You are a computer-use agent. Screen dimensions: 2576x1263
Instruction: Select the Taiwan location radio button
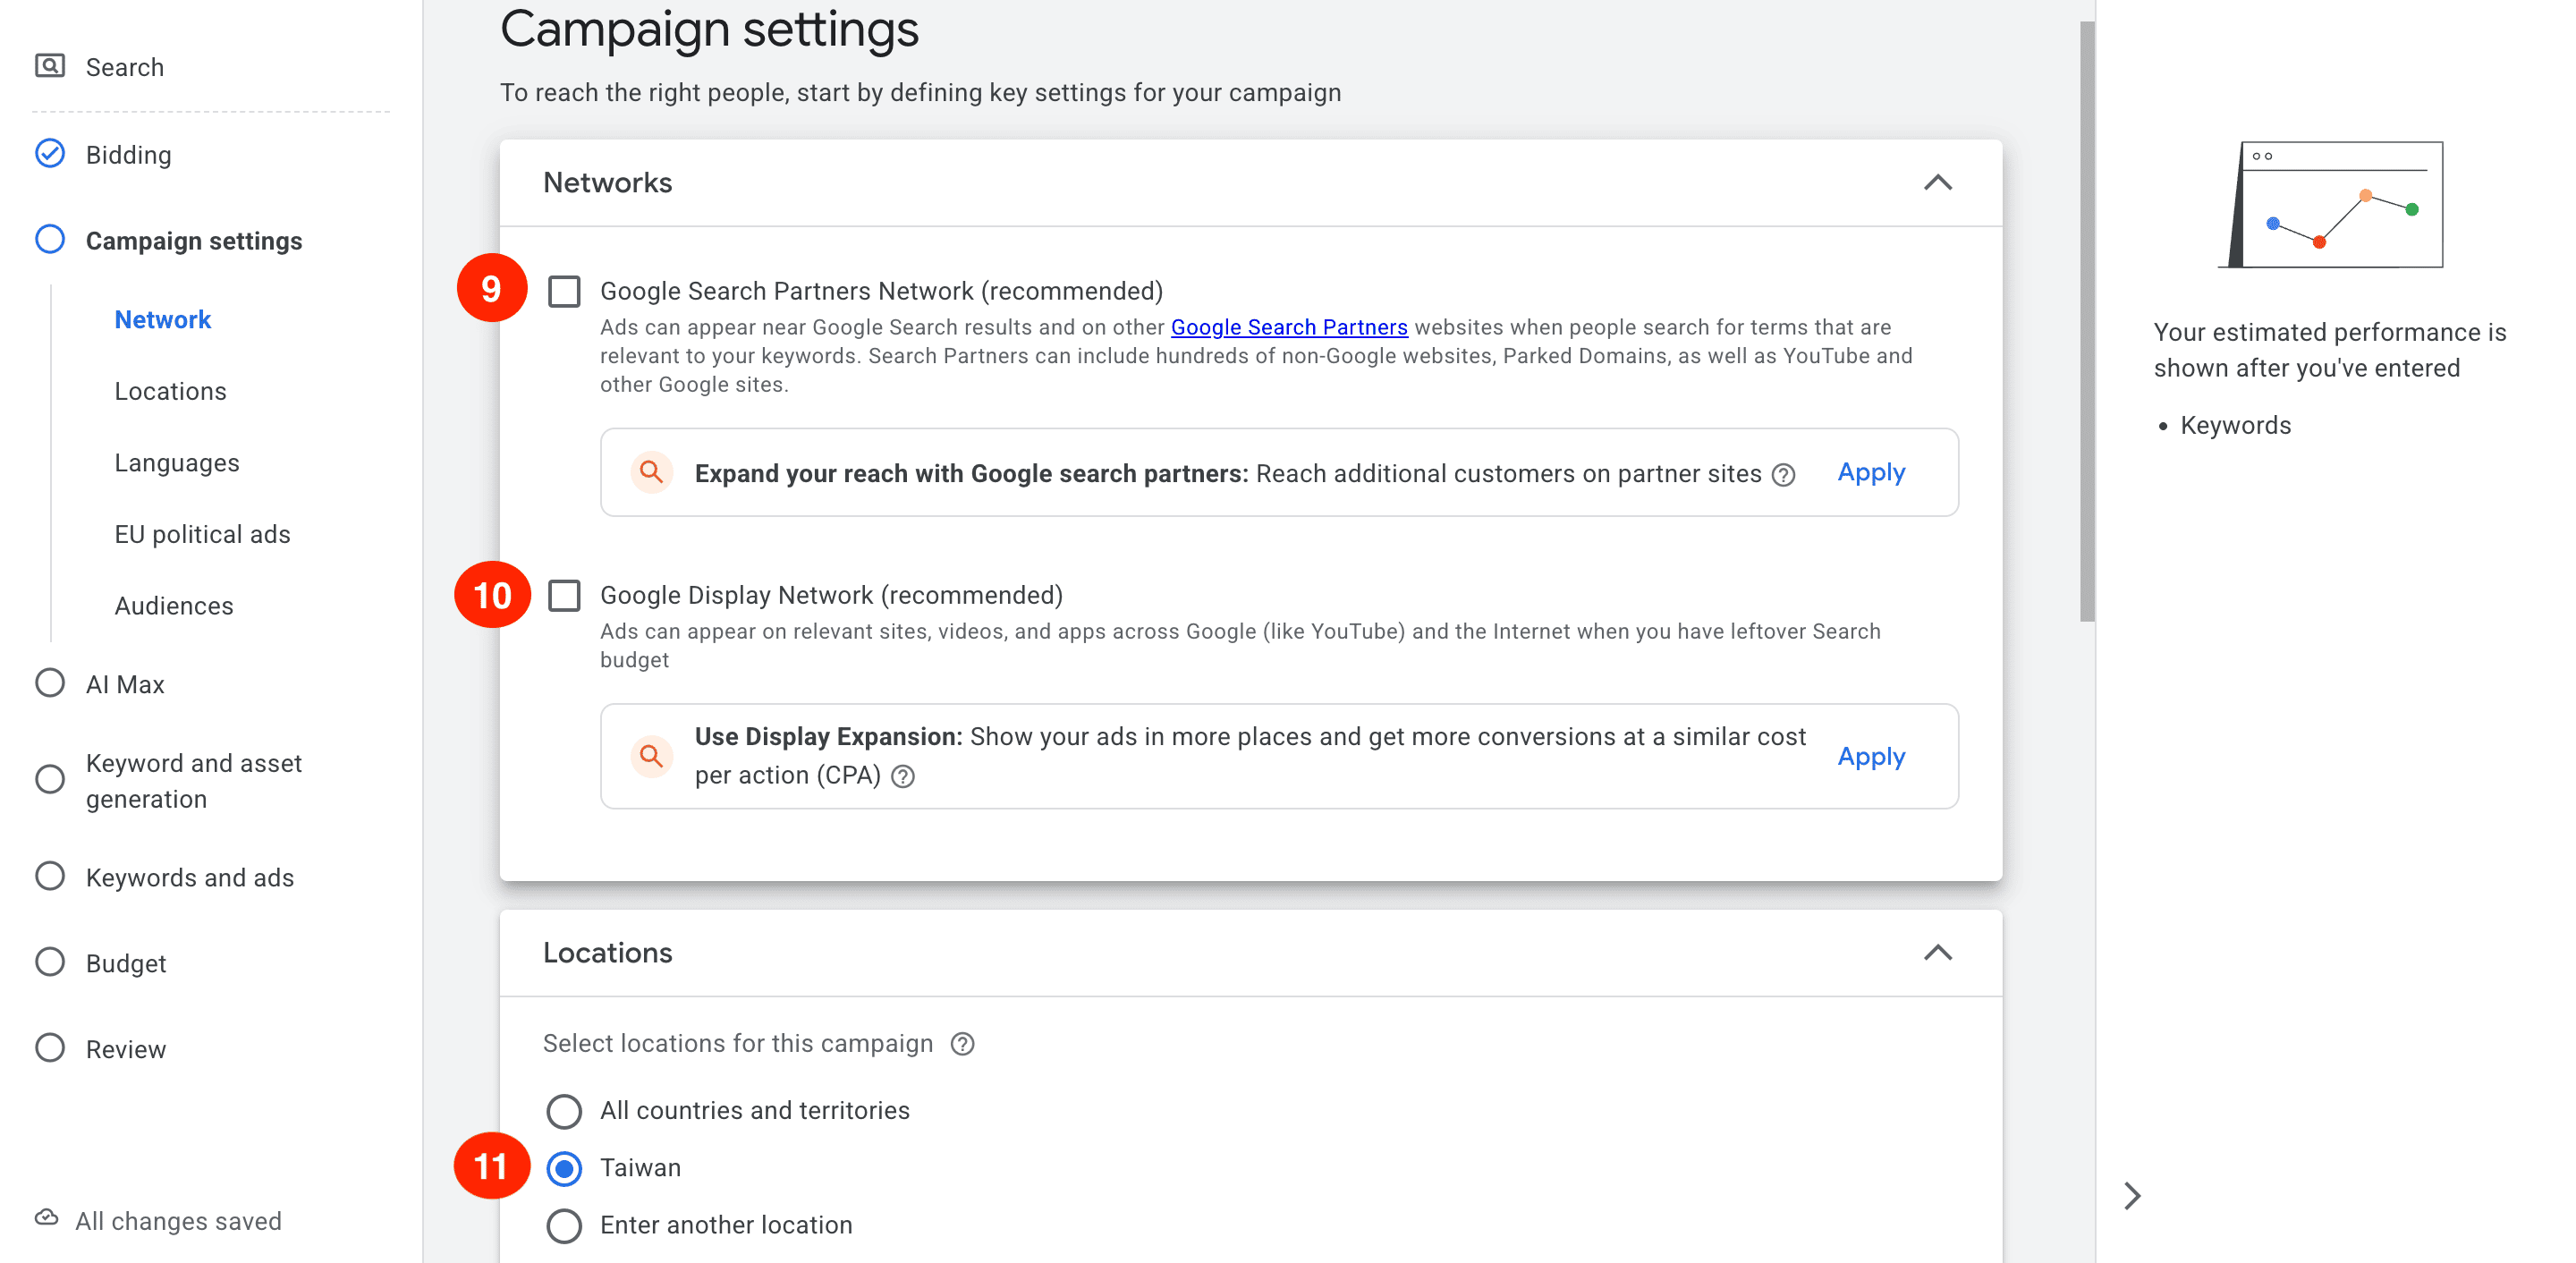564,1168
